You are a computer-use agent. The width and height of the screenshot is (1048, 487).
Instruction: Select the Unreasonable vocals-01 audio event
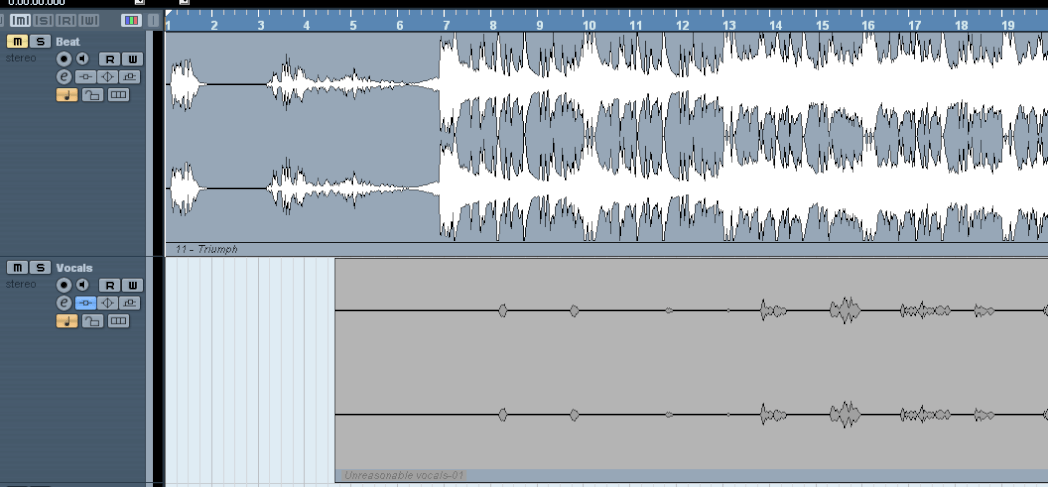691,370
